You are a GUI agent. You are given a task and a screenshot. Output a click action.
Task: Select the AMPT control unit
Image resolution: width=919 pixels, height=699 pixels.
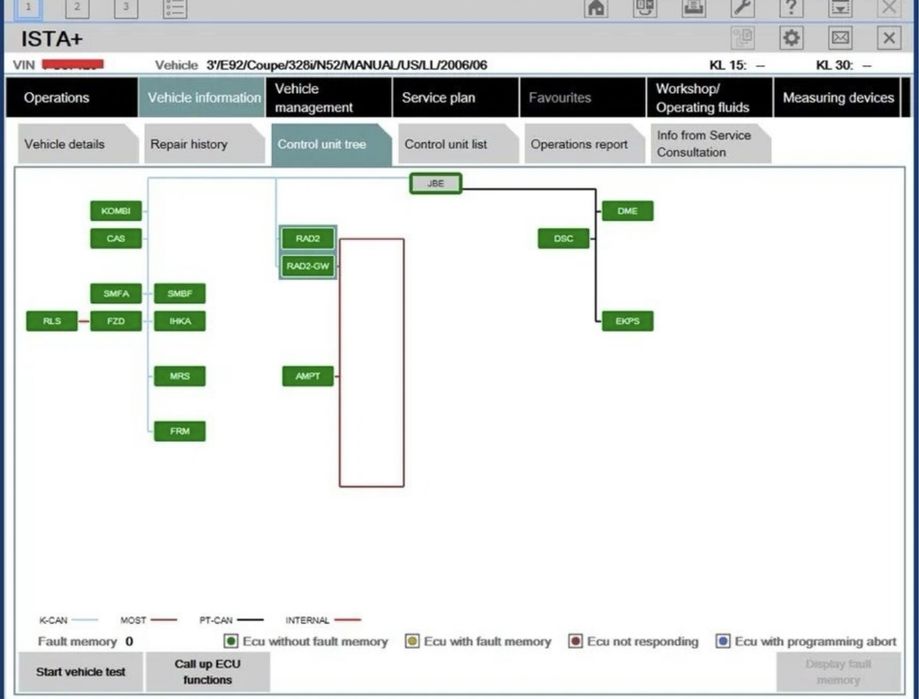(x=308, y=376)
